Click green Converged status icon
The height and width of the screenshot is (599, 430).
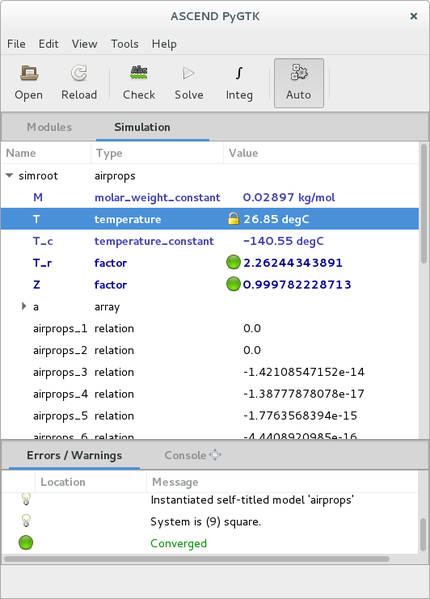(26, 543)
